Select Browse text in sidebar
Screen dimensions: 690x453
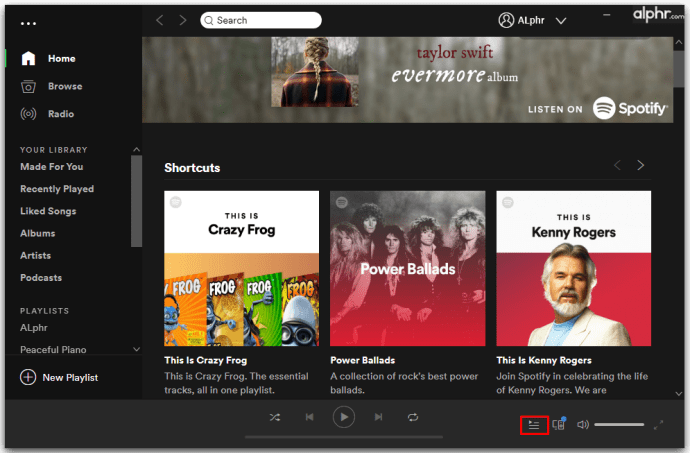(x=65, y=86)
